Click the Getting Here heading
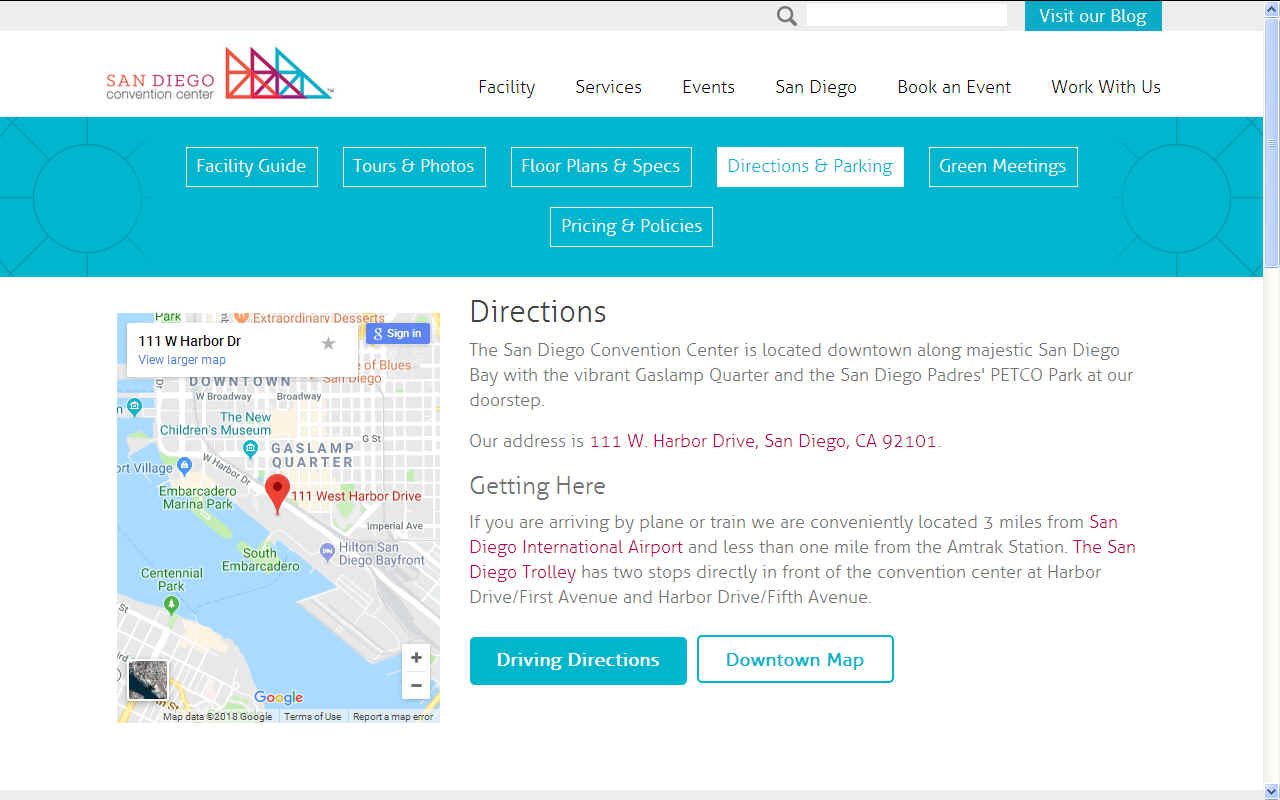This screenshot has height=800, width=1280. tap(537, 486)
